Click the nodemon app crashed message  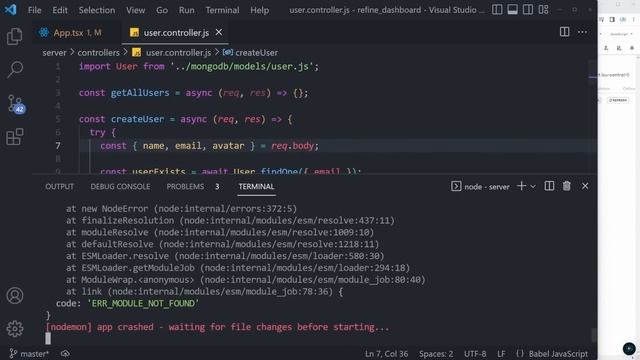[x=217, y=327]
